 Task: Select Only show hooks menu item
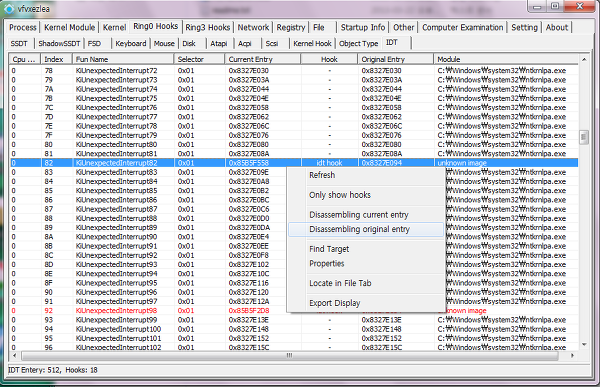(x=365, y=195)
